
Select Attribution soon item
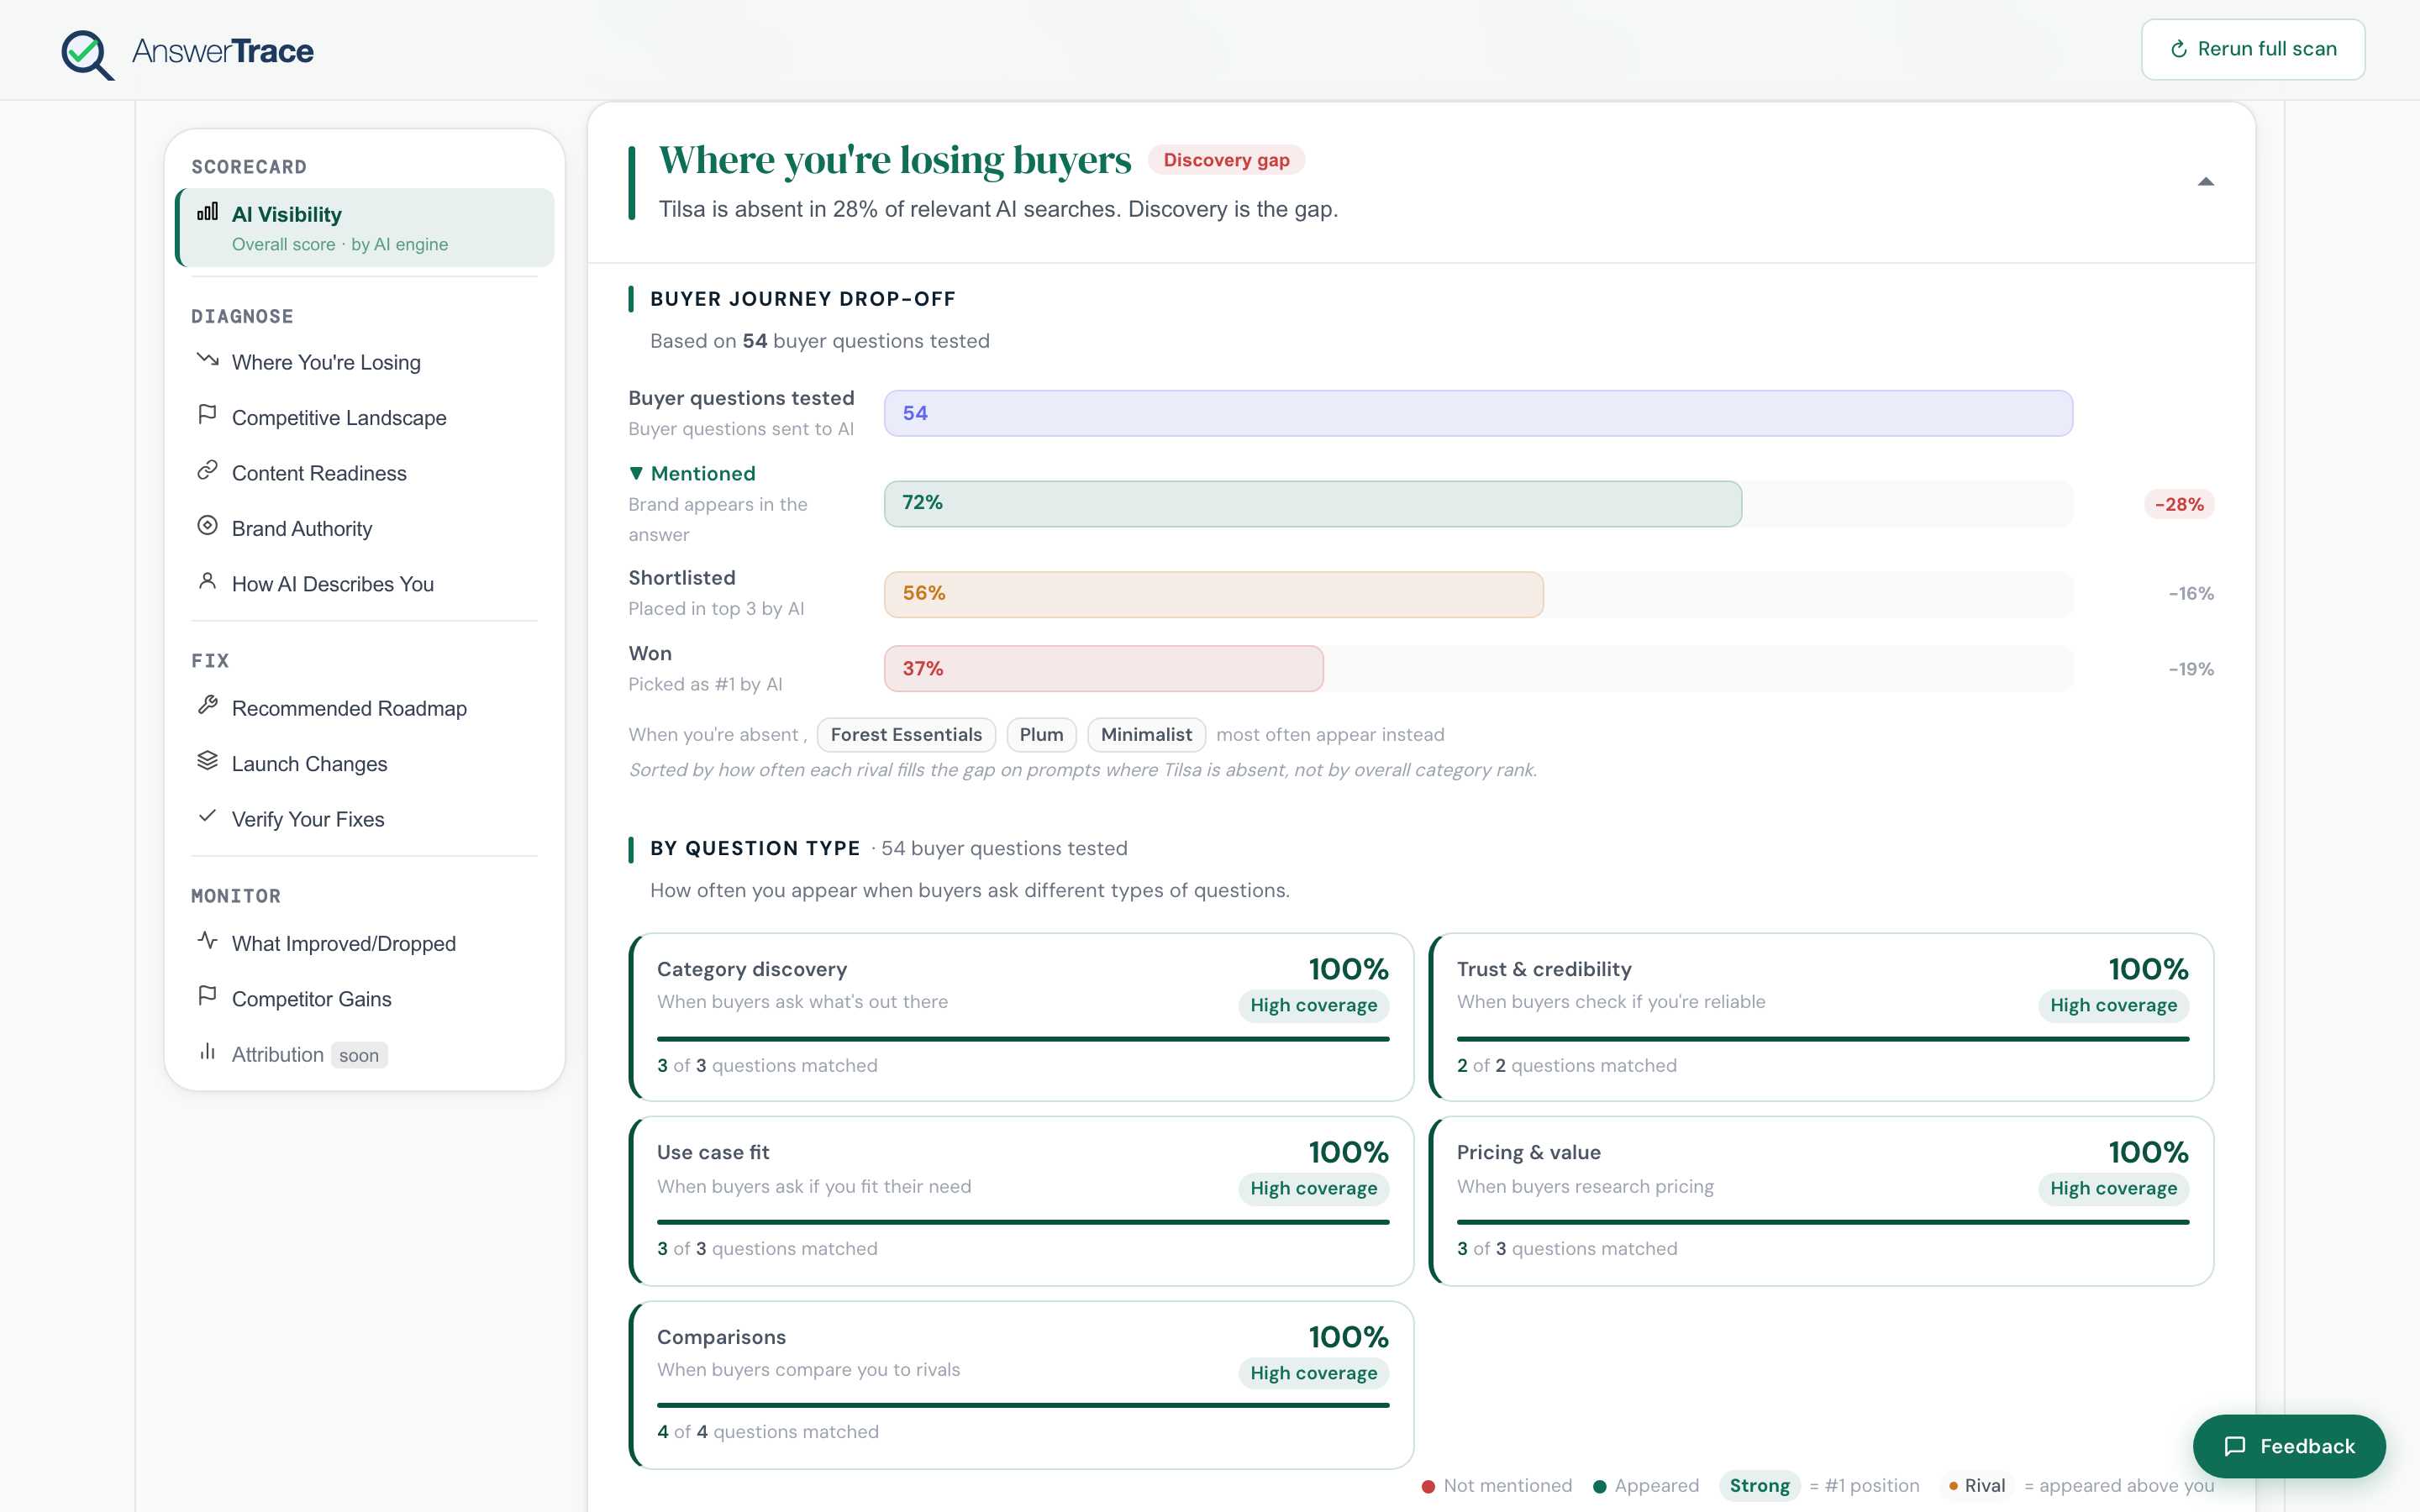click(x=365, y=1054)
